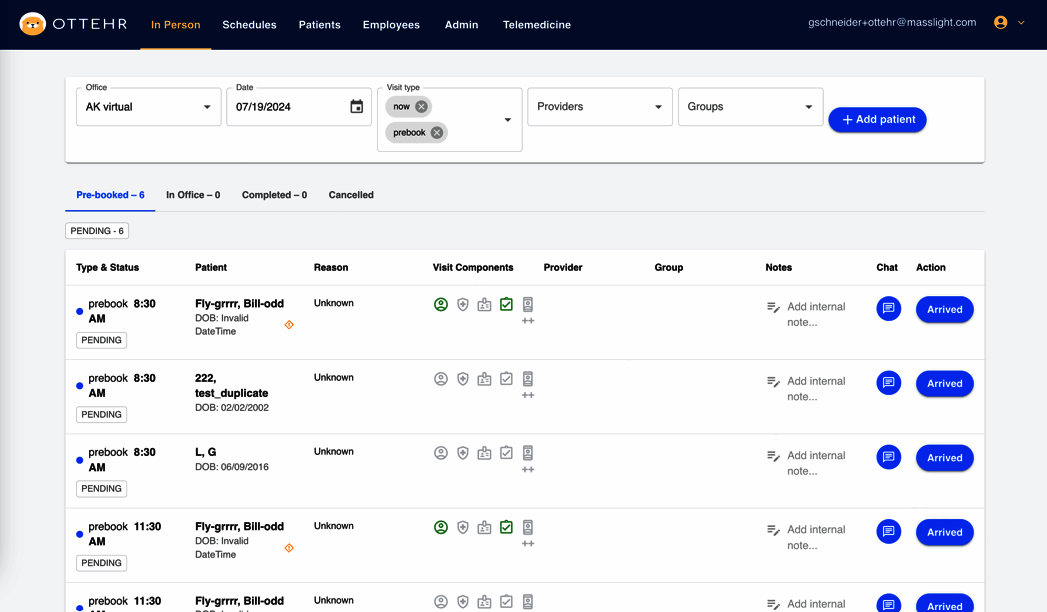1047x612 pixels.
Task: Mark Fly-grrrr's 11:30 visit as Arrived
Action: click(944, 532)
